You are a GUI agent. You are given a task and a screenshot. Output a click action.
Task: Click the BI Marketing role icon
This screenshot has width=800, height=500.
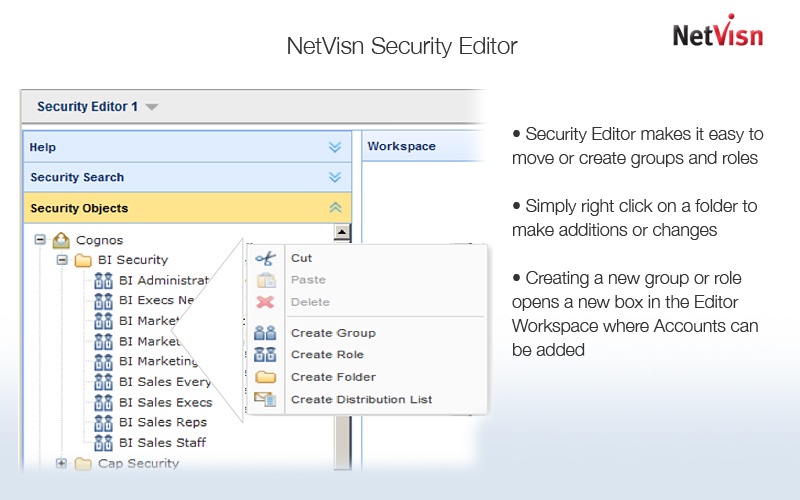click(x=103, y=362)
